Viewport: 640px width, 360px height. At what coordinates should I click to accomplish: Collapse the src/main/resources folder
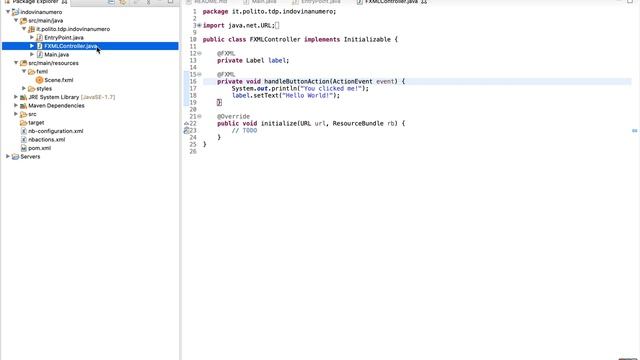(16, 63)
